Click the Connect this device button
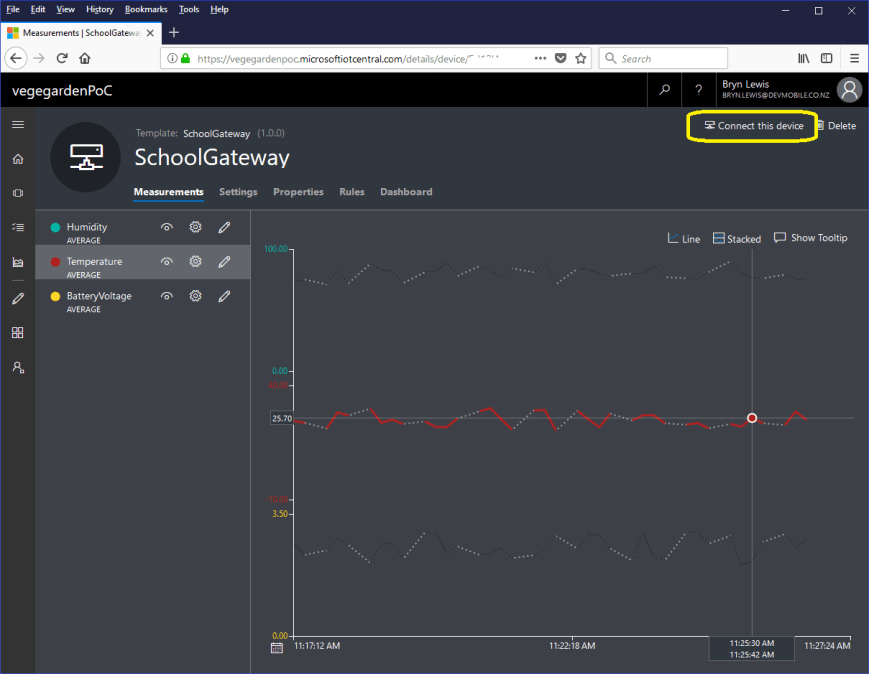869x674 pixels. tap(752, 126)
